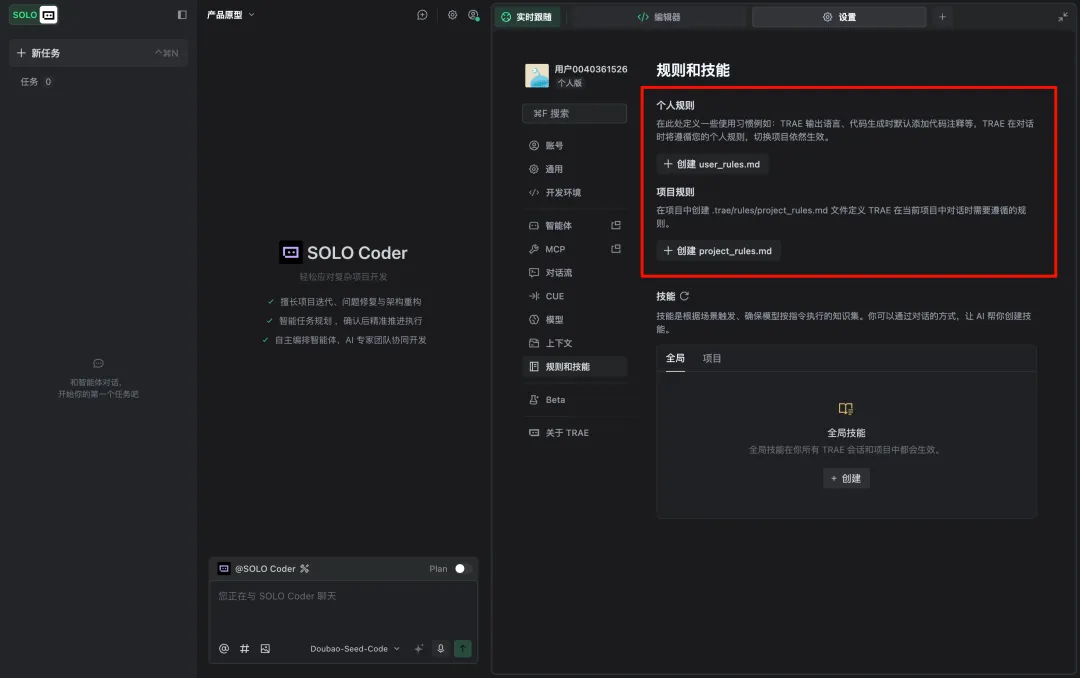Focus the 搜索 settings search field
This screenshot has width=1080, height=678.
pos(574,113)
